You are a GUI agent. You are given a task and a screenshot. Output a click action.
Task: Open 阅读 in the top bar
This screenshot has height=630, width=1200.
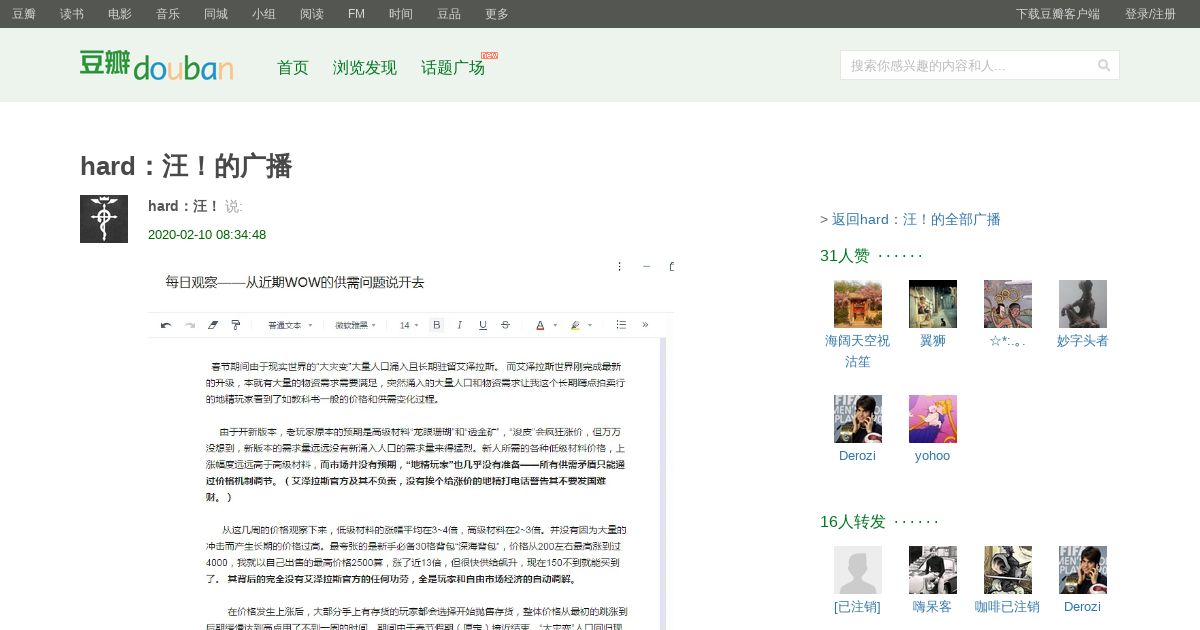click(312, 14)
